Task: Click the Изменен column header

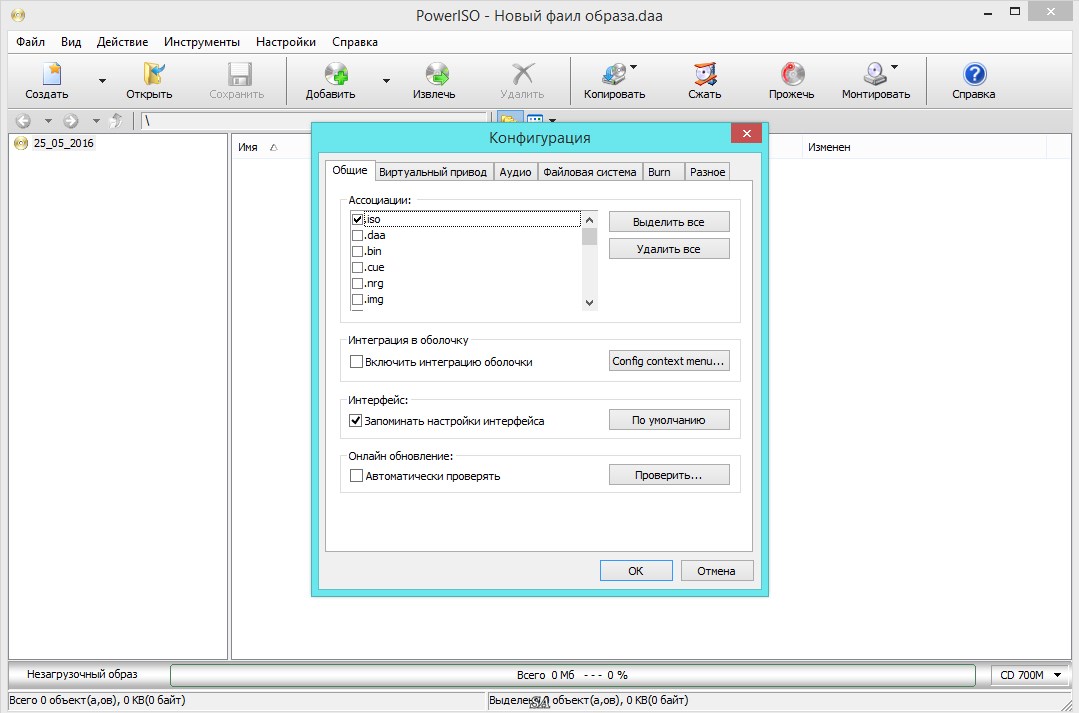Action: click(x=829, y=147)
